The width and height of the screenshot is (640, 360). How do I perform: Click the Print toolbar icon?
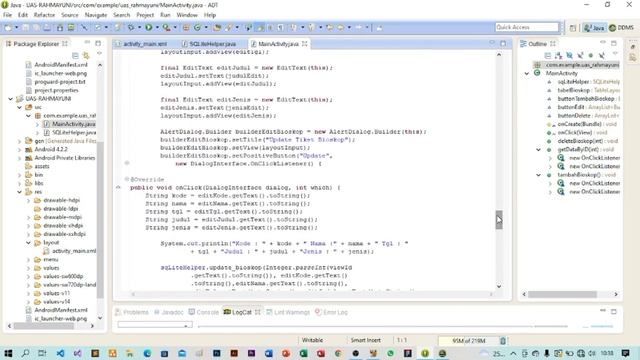(47, 27)
